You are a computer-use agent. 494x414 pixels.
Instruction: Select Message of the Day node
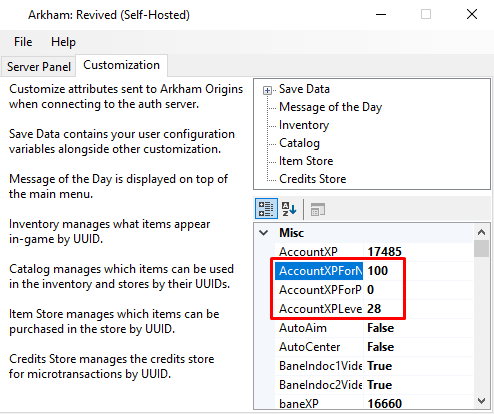[330, 107]
